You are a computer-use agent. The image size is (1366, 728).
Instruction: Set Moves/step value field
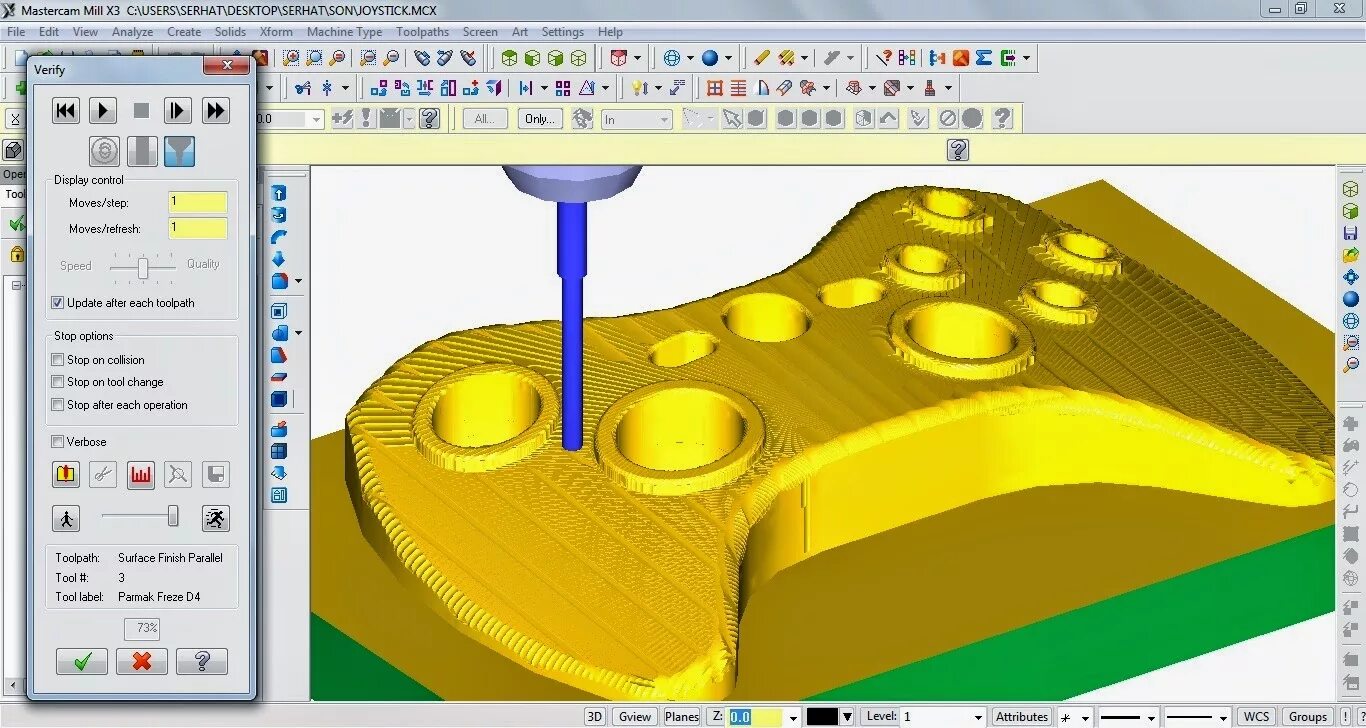(198, 202)
